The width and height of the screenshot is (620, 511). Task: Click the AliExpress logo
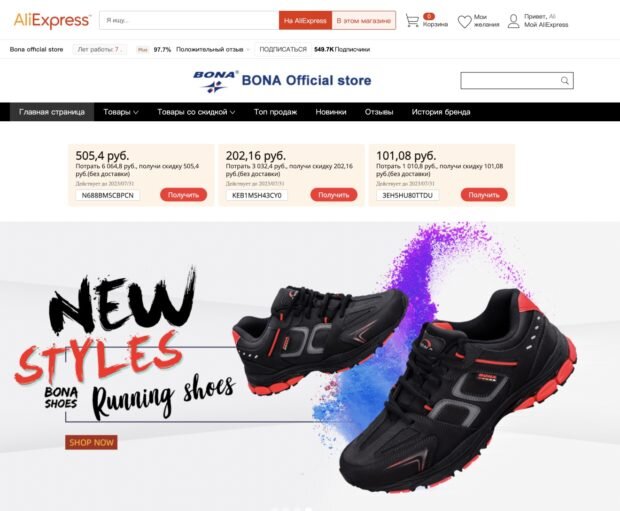[52, 20]
